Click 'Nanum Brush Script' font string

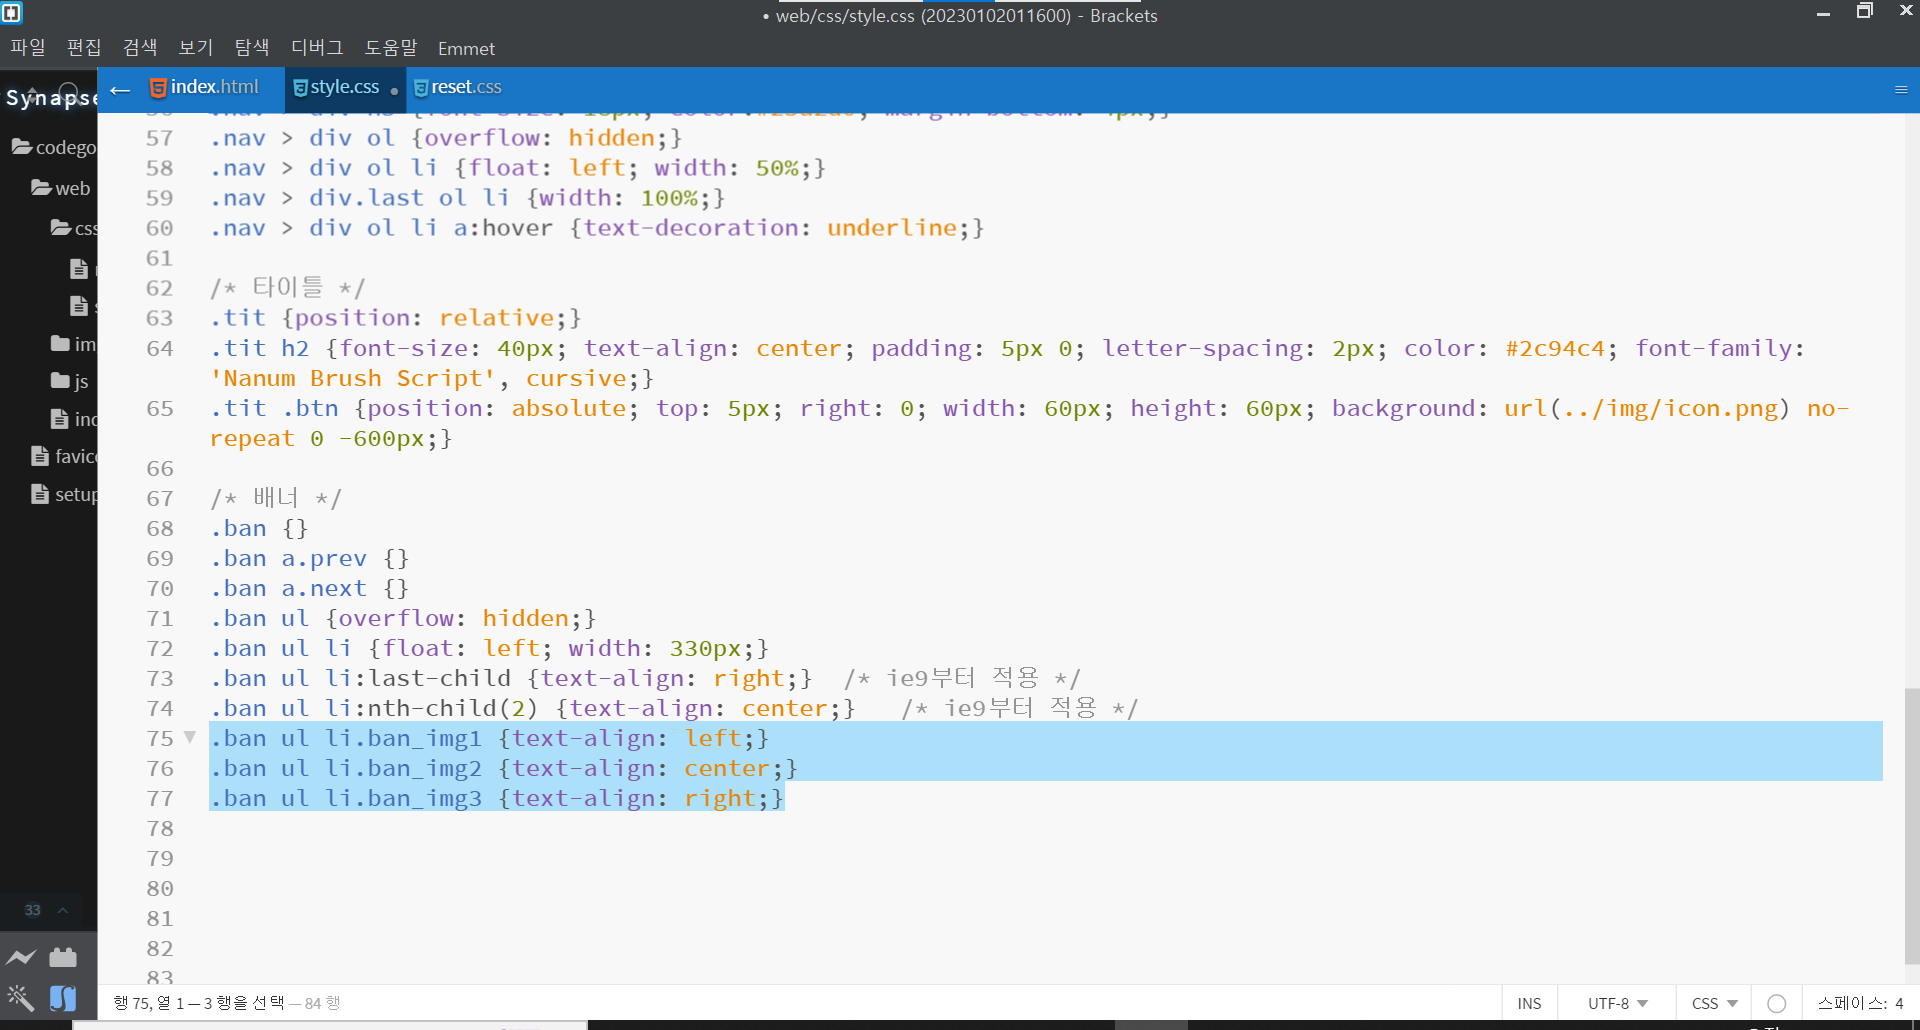[352, 378]
